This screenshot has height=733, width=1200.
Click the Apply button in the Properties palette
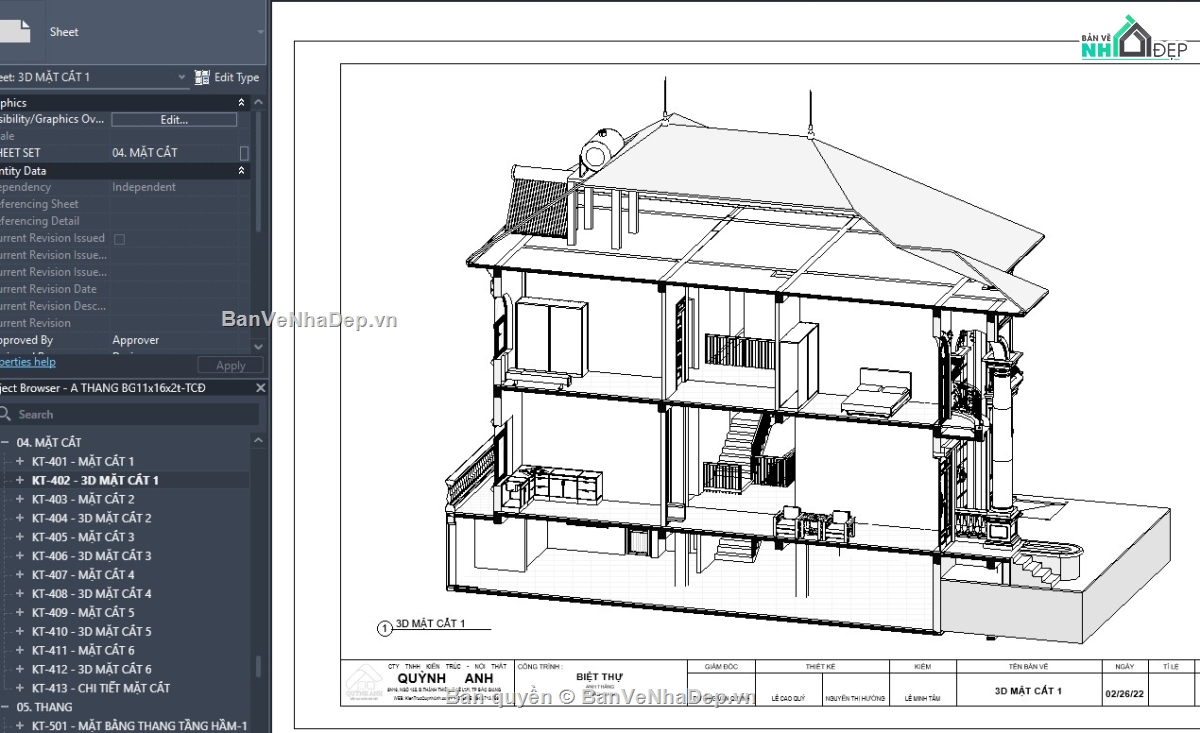(229, 364)
